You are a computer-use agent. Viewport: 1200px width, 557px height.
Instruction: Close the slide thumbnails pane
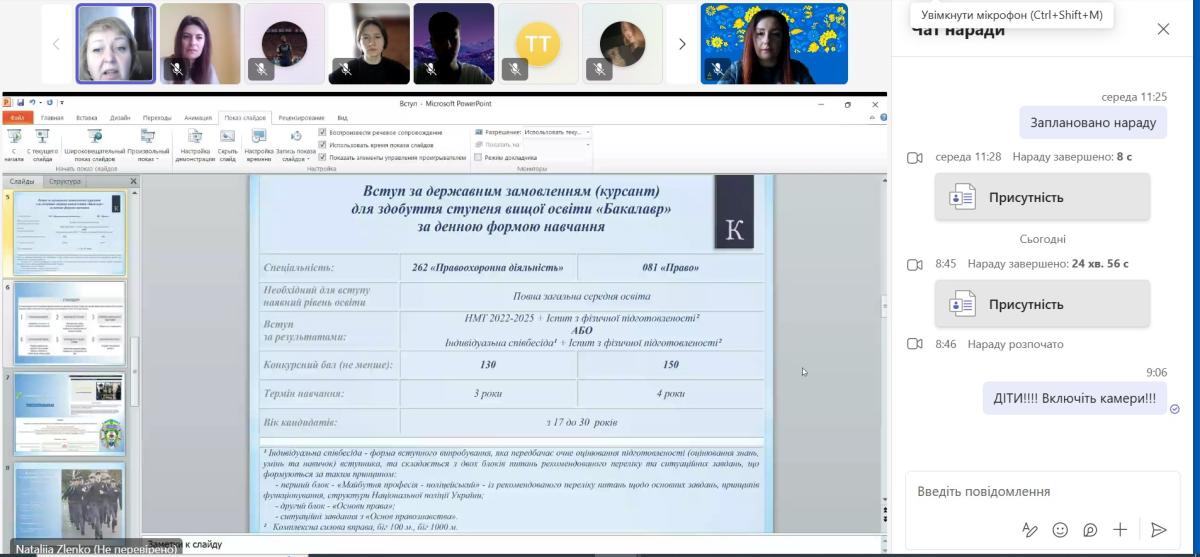point(134,181)
